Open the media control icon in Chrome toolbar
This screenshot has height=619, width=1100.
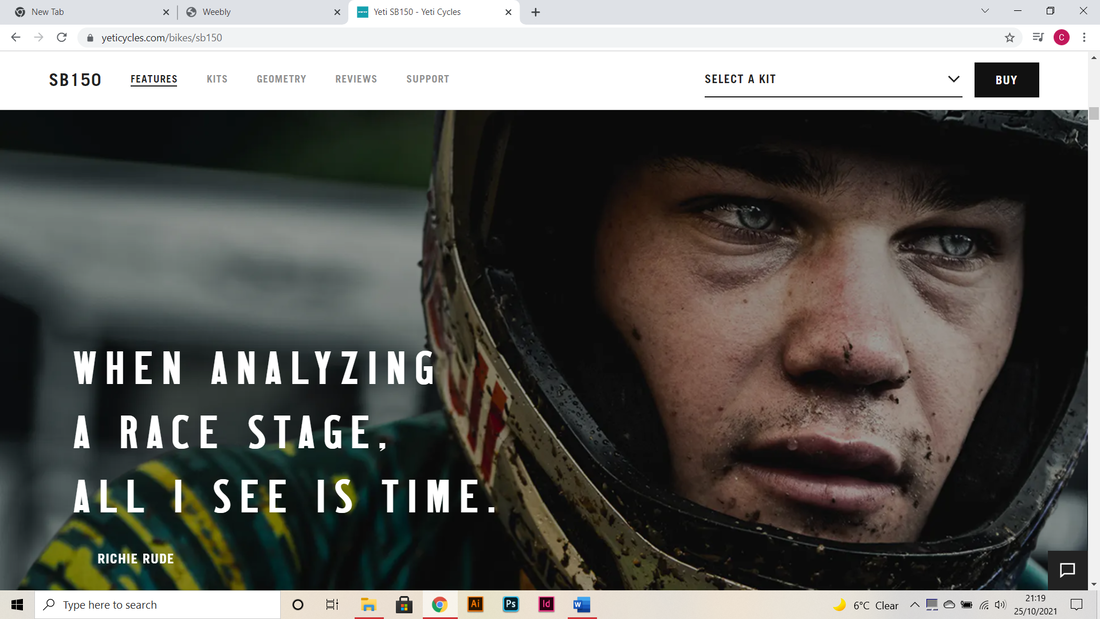1038,37
